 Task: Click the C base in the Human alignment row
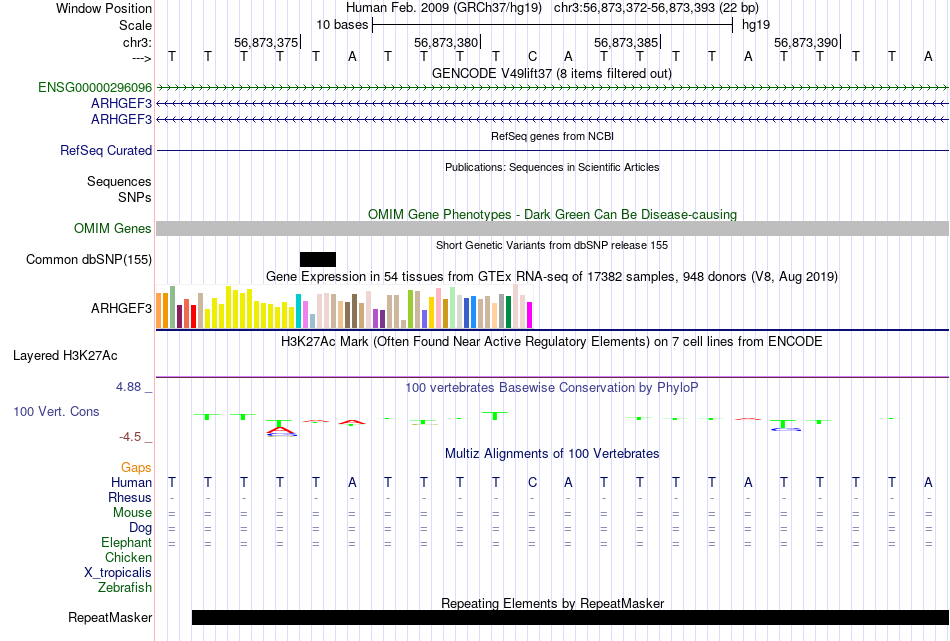click(532, 483)
